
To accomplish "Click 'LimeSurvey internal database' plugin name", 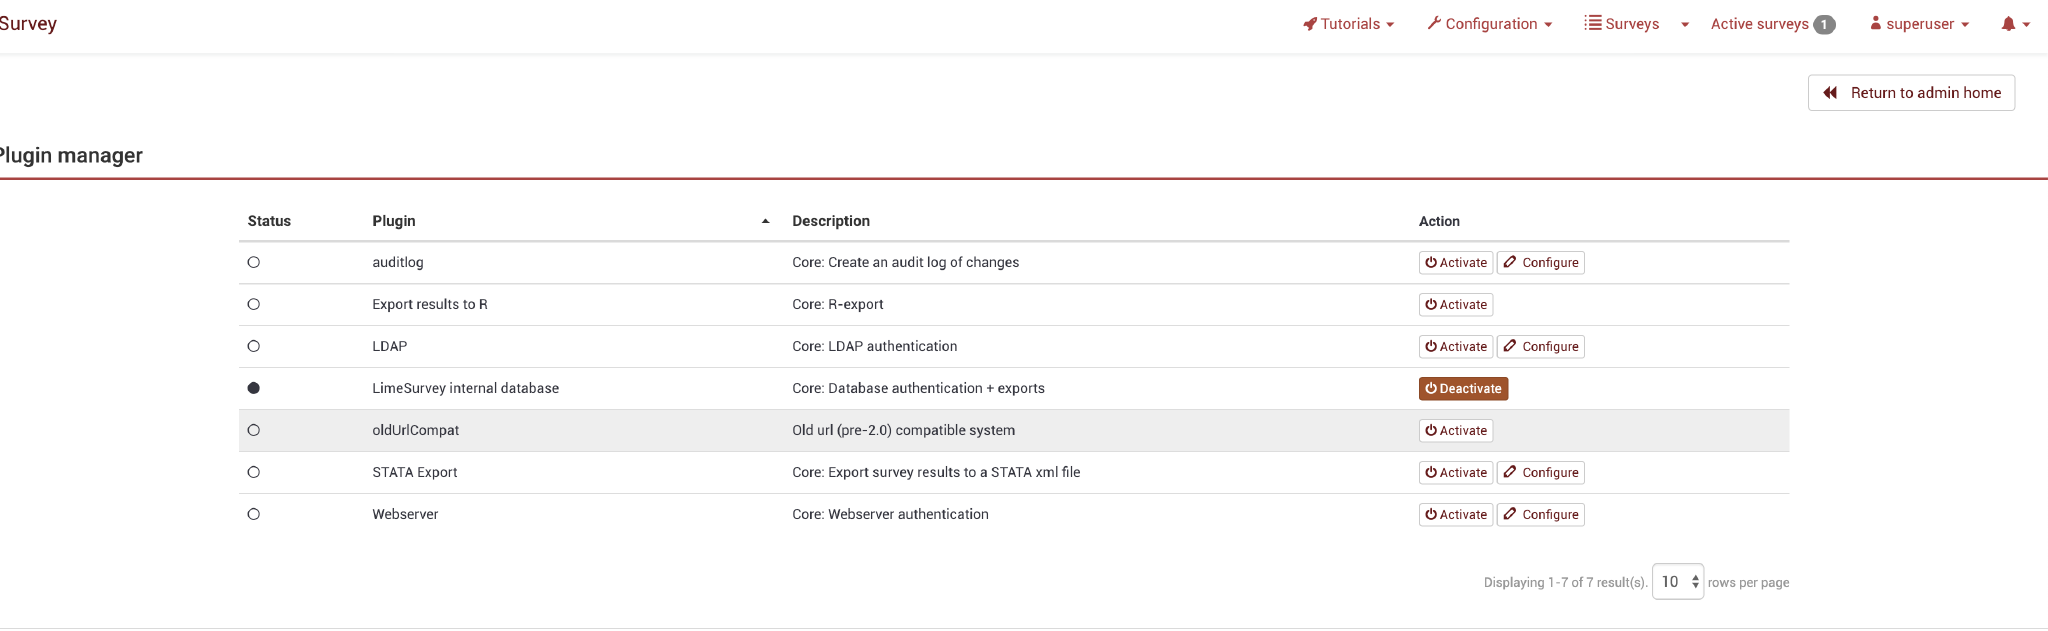I will coord(466,388).
